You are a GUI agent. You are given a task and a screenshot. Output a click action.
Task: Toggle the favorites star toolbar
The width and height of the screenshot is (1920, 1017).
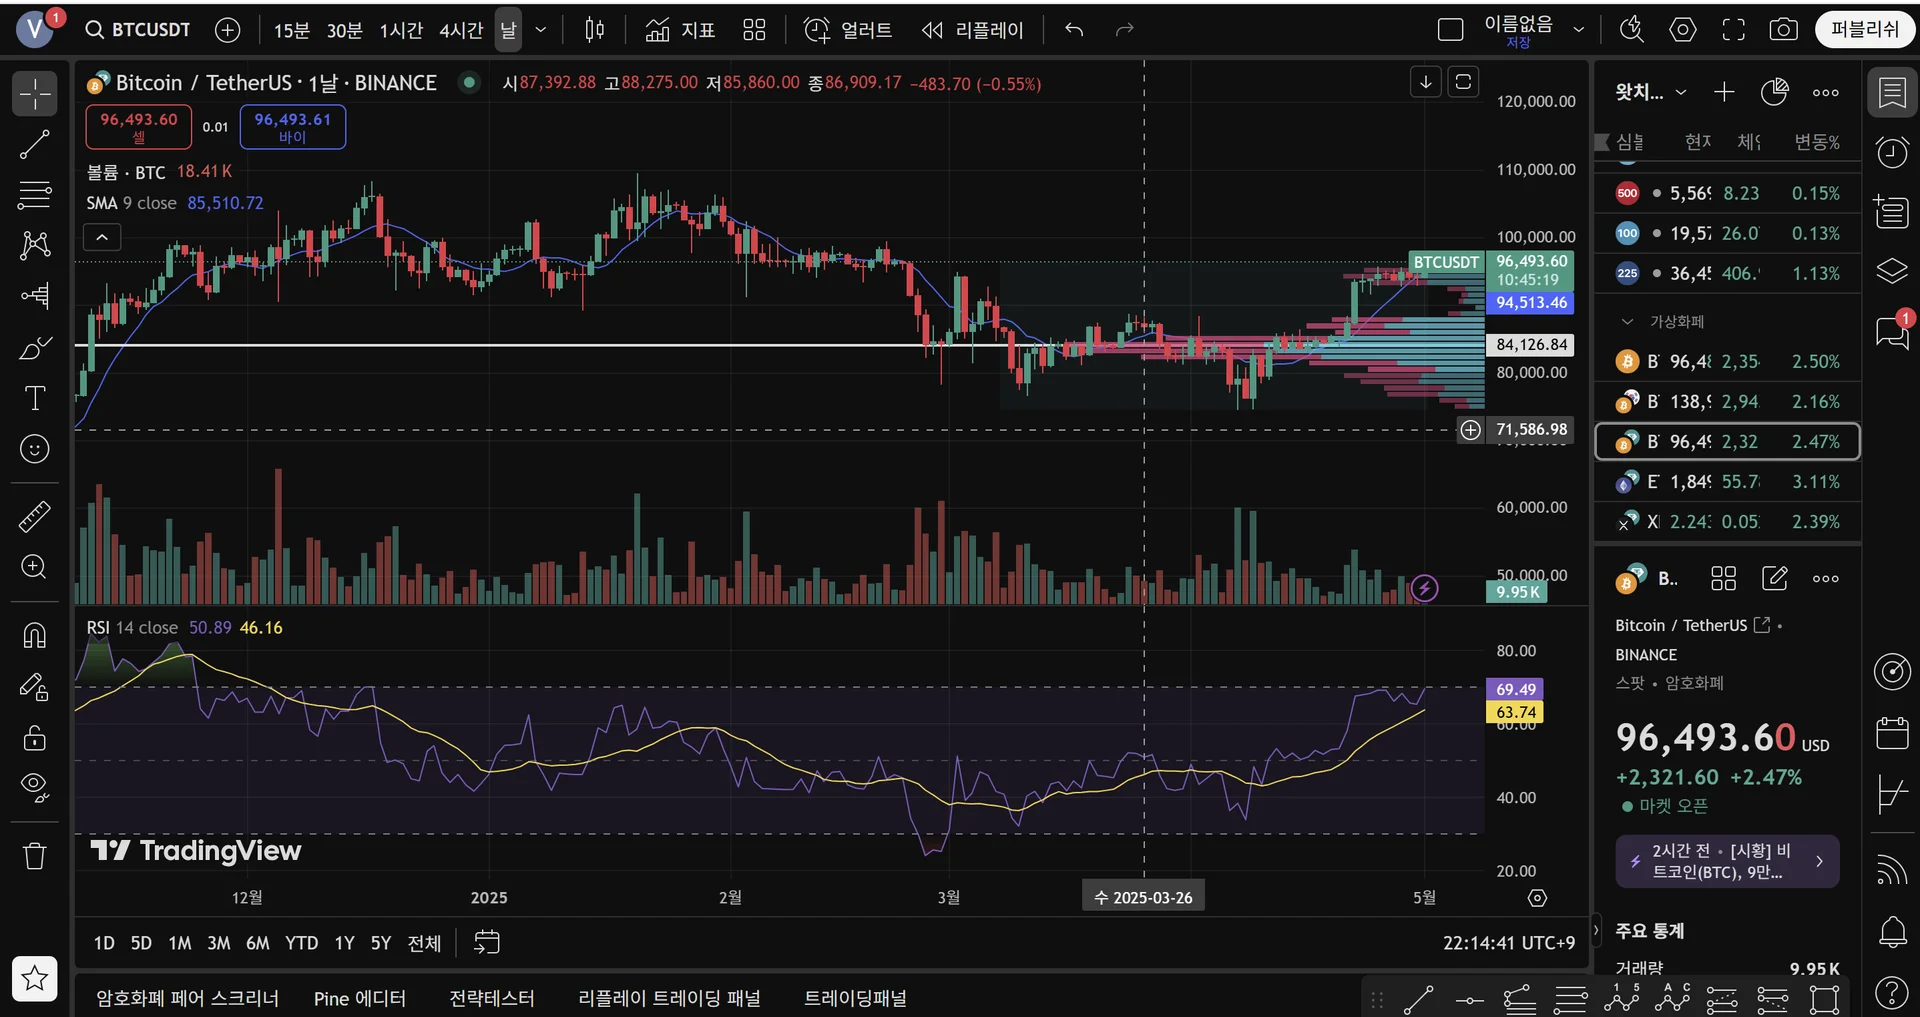pyautogui.click(x=35, y=978)
